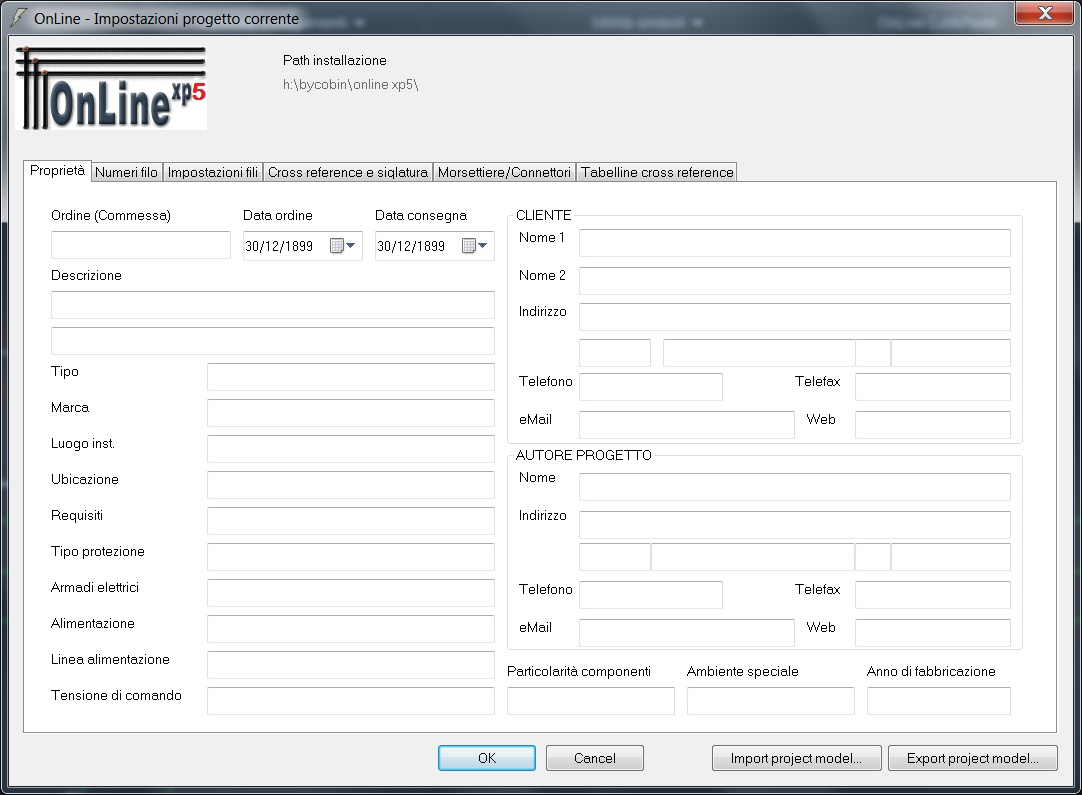Select the Tabelline cross reference tab
Image resolution: width=1082 pixels, height=795 pixels.
[657, 173]
